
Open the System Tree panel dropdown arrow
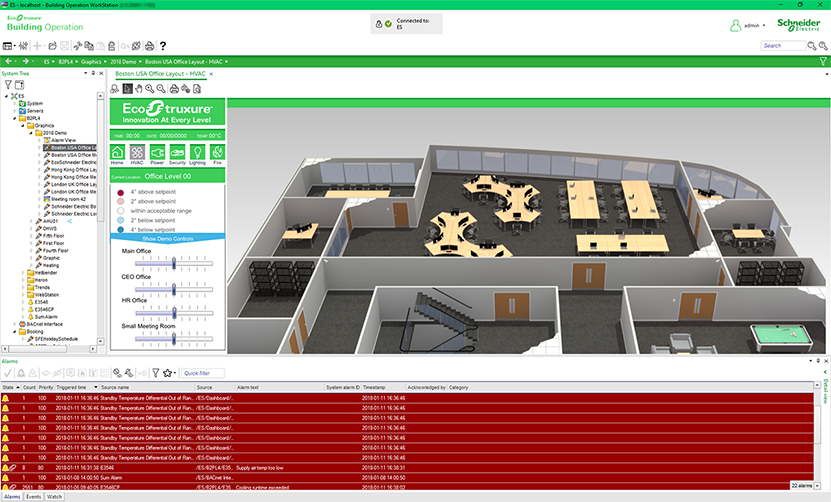85,73
